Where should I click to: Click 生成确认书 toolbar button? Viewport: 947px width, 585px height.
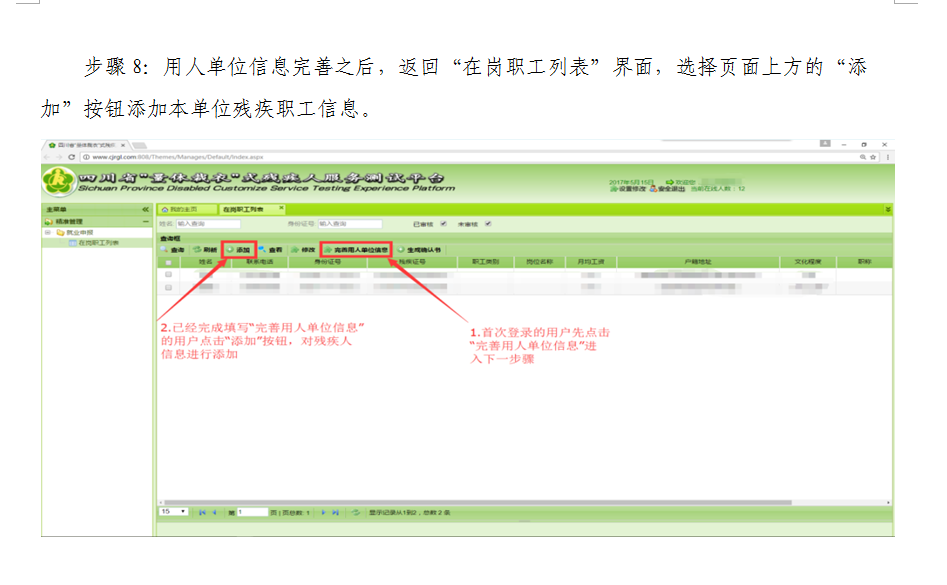click(x=420, y=249)
